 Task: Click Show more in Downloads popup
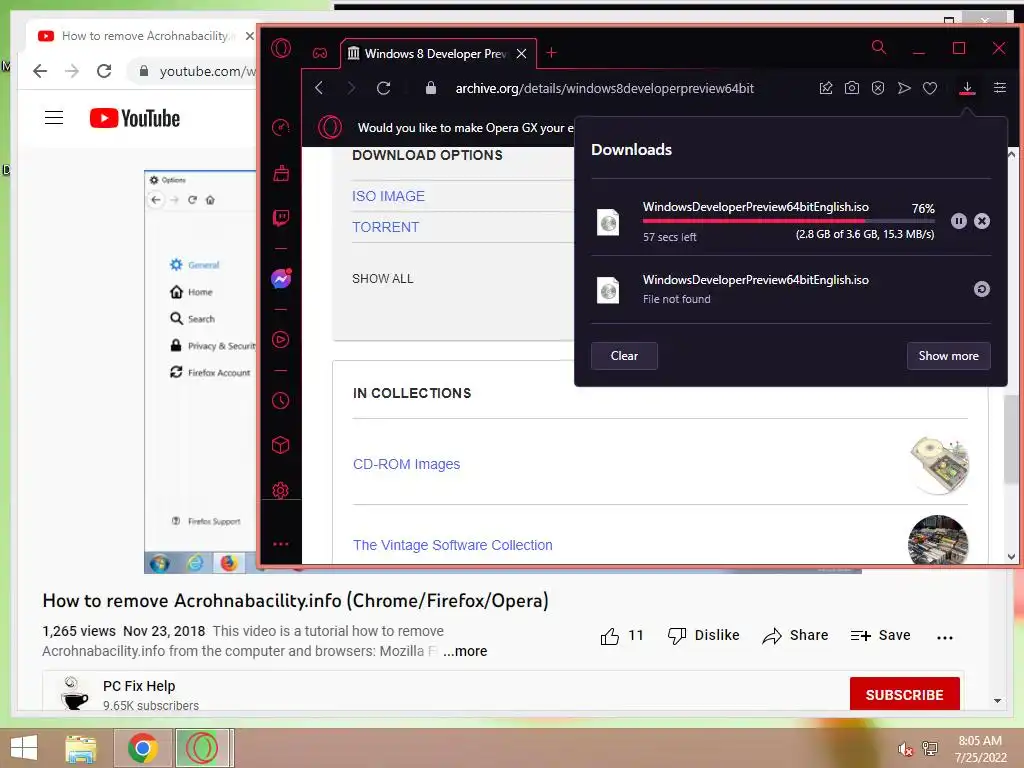click(x=948, y=356)
